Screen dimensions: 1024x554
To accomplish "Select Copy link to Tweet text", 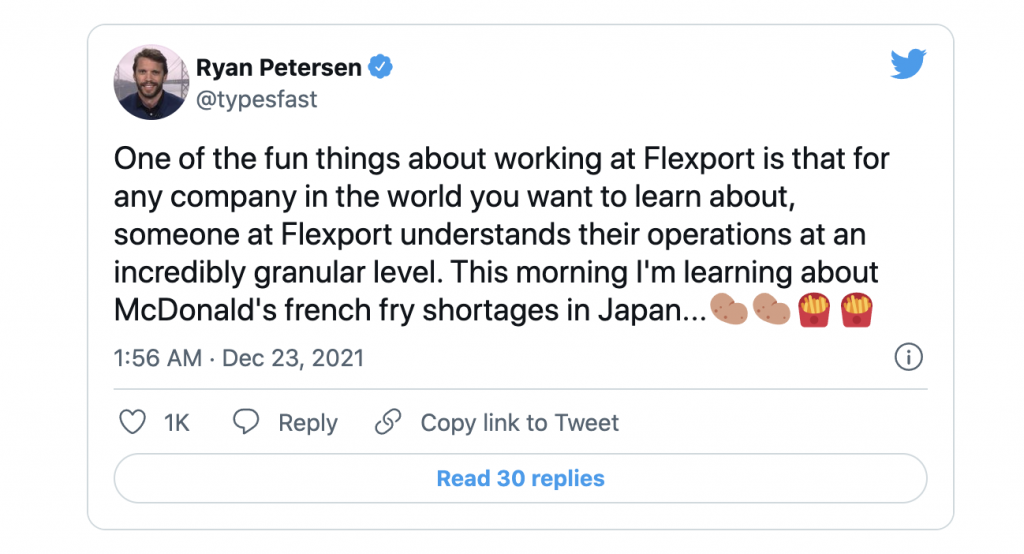I will coord(519,423).
